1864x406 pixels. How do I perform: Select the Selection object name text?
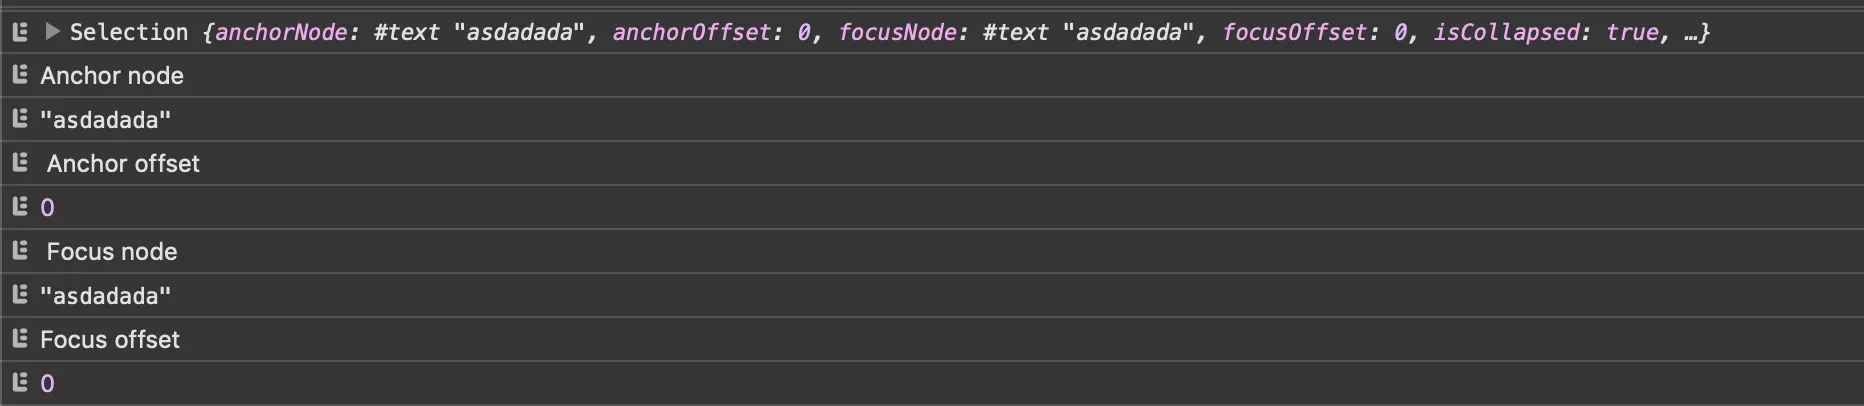[129, 32]
